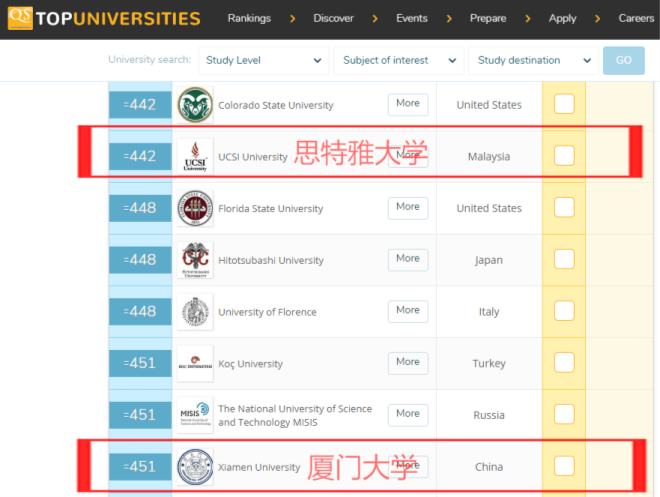Click Russia country cell

[x=489, y=415]
